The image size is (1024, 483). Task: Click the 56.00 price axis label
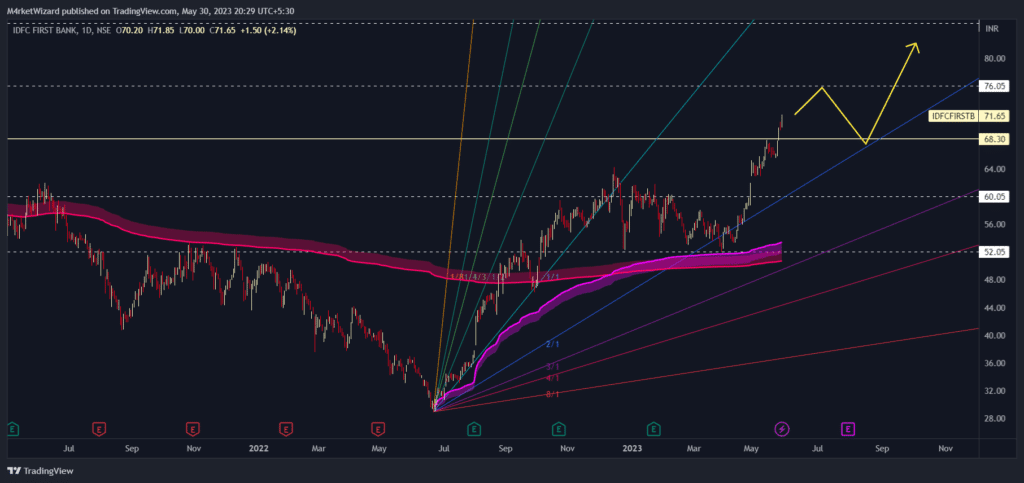pos(995,225)
